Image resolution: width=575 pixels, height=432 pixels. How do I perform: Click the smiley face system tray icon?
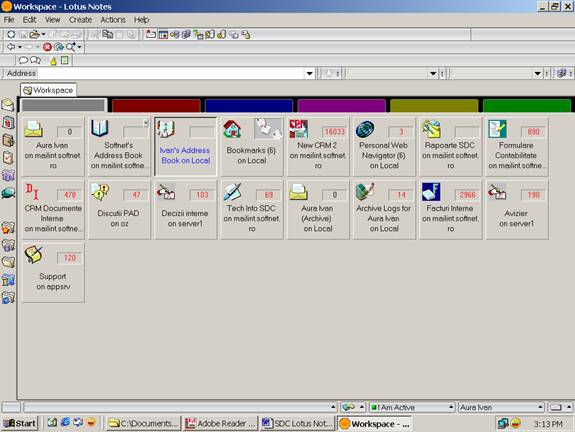[x=516, y=424]
